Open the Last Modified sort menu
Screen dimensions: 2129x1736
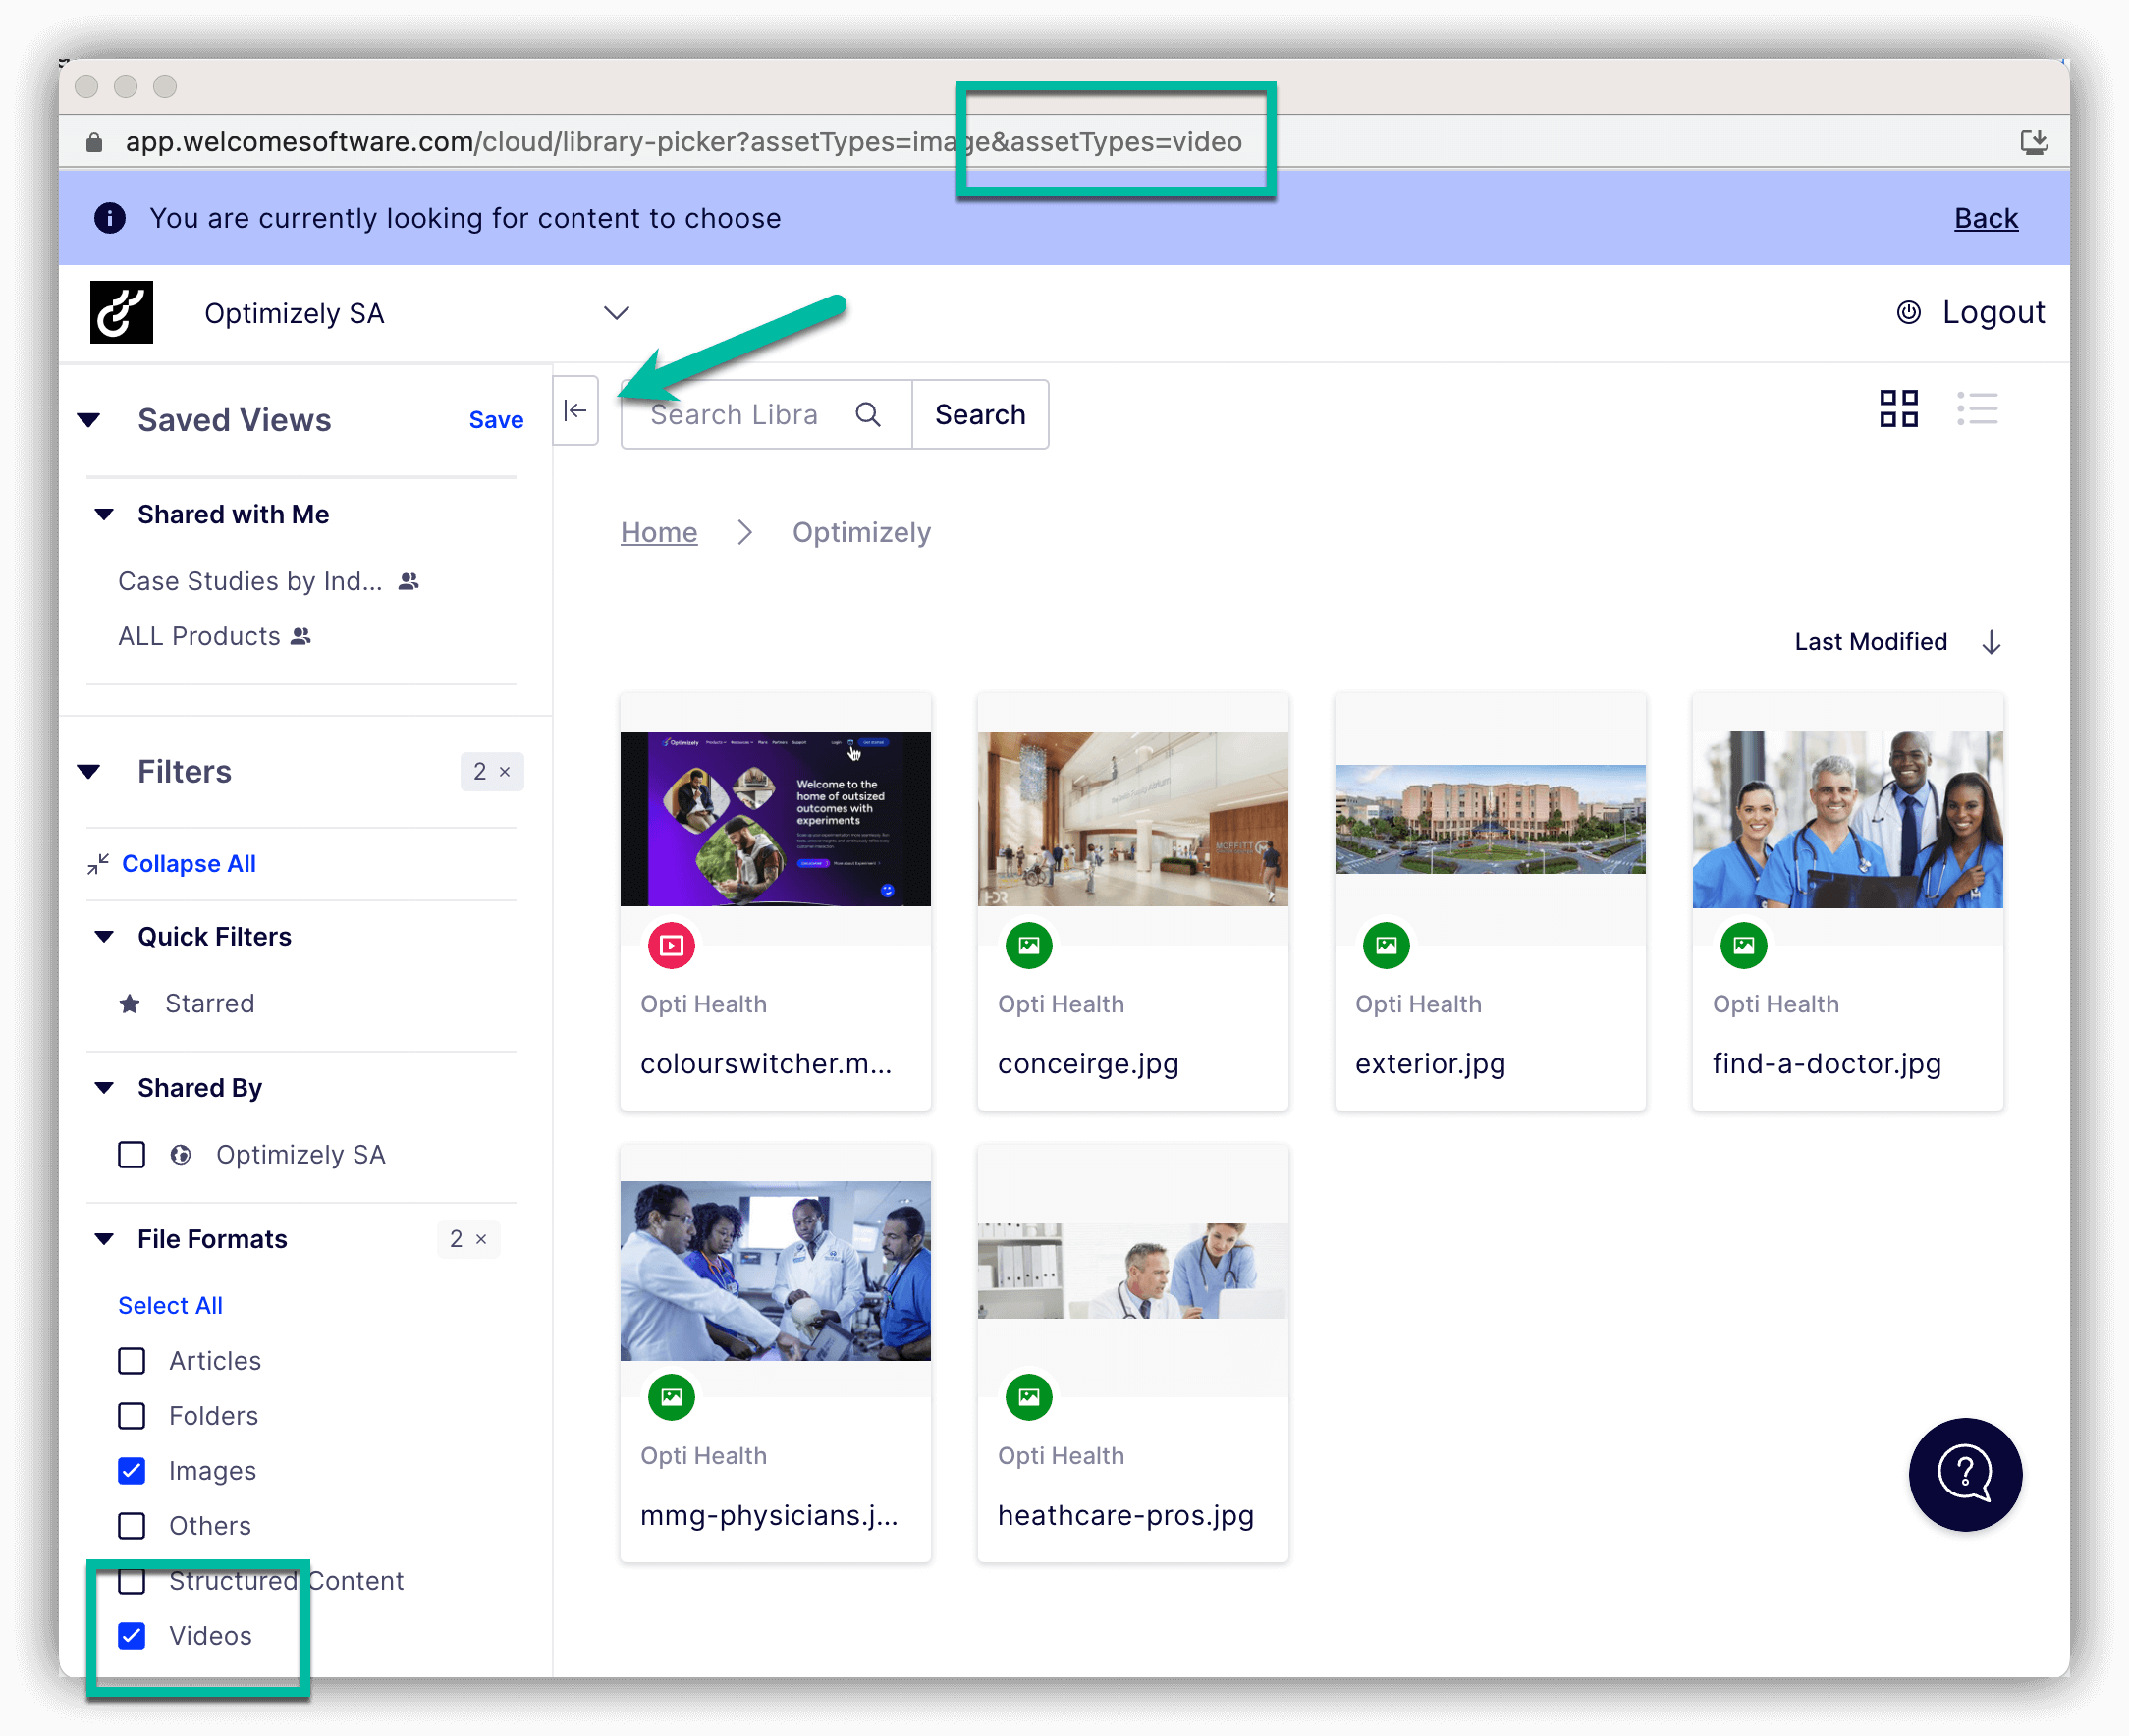click(x=1870, y=642)
